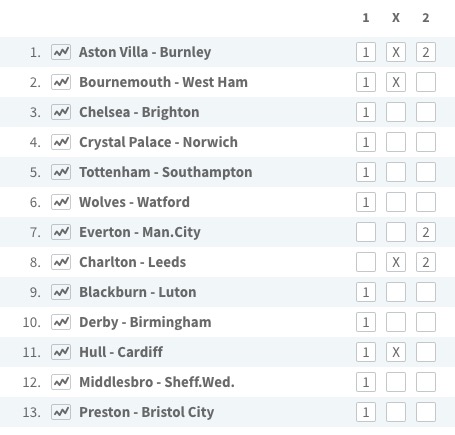455x435 pixels.
Task: Show stats graph for Hull - Cardiff
Action: (61, 352)
